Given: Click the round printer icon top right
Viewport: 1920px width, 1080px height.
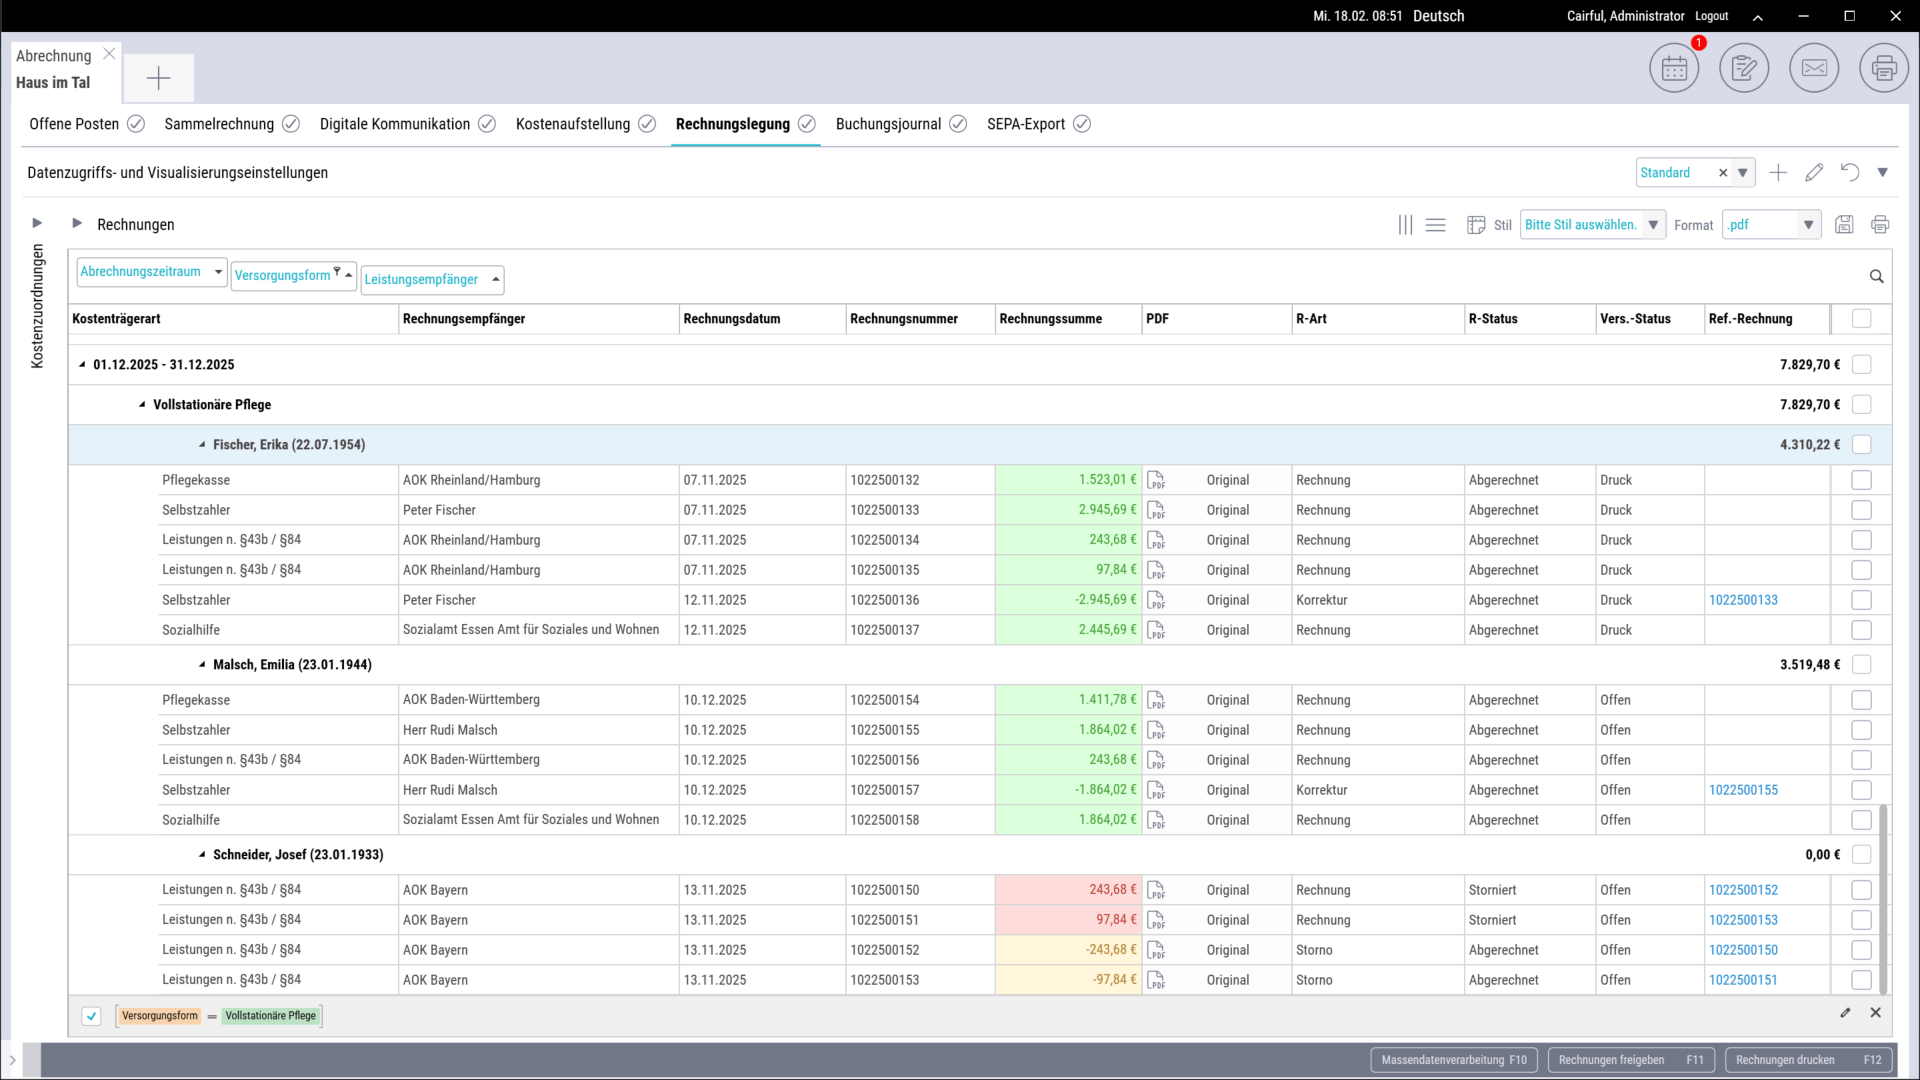Looking at the screenshot, I should click(x=1884, y=68).
